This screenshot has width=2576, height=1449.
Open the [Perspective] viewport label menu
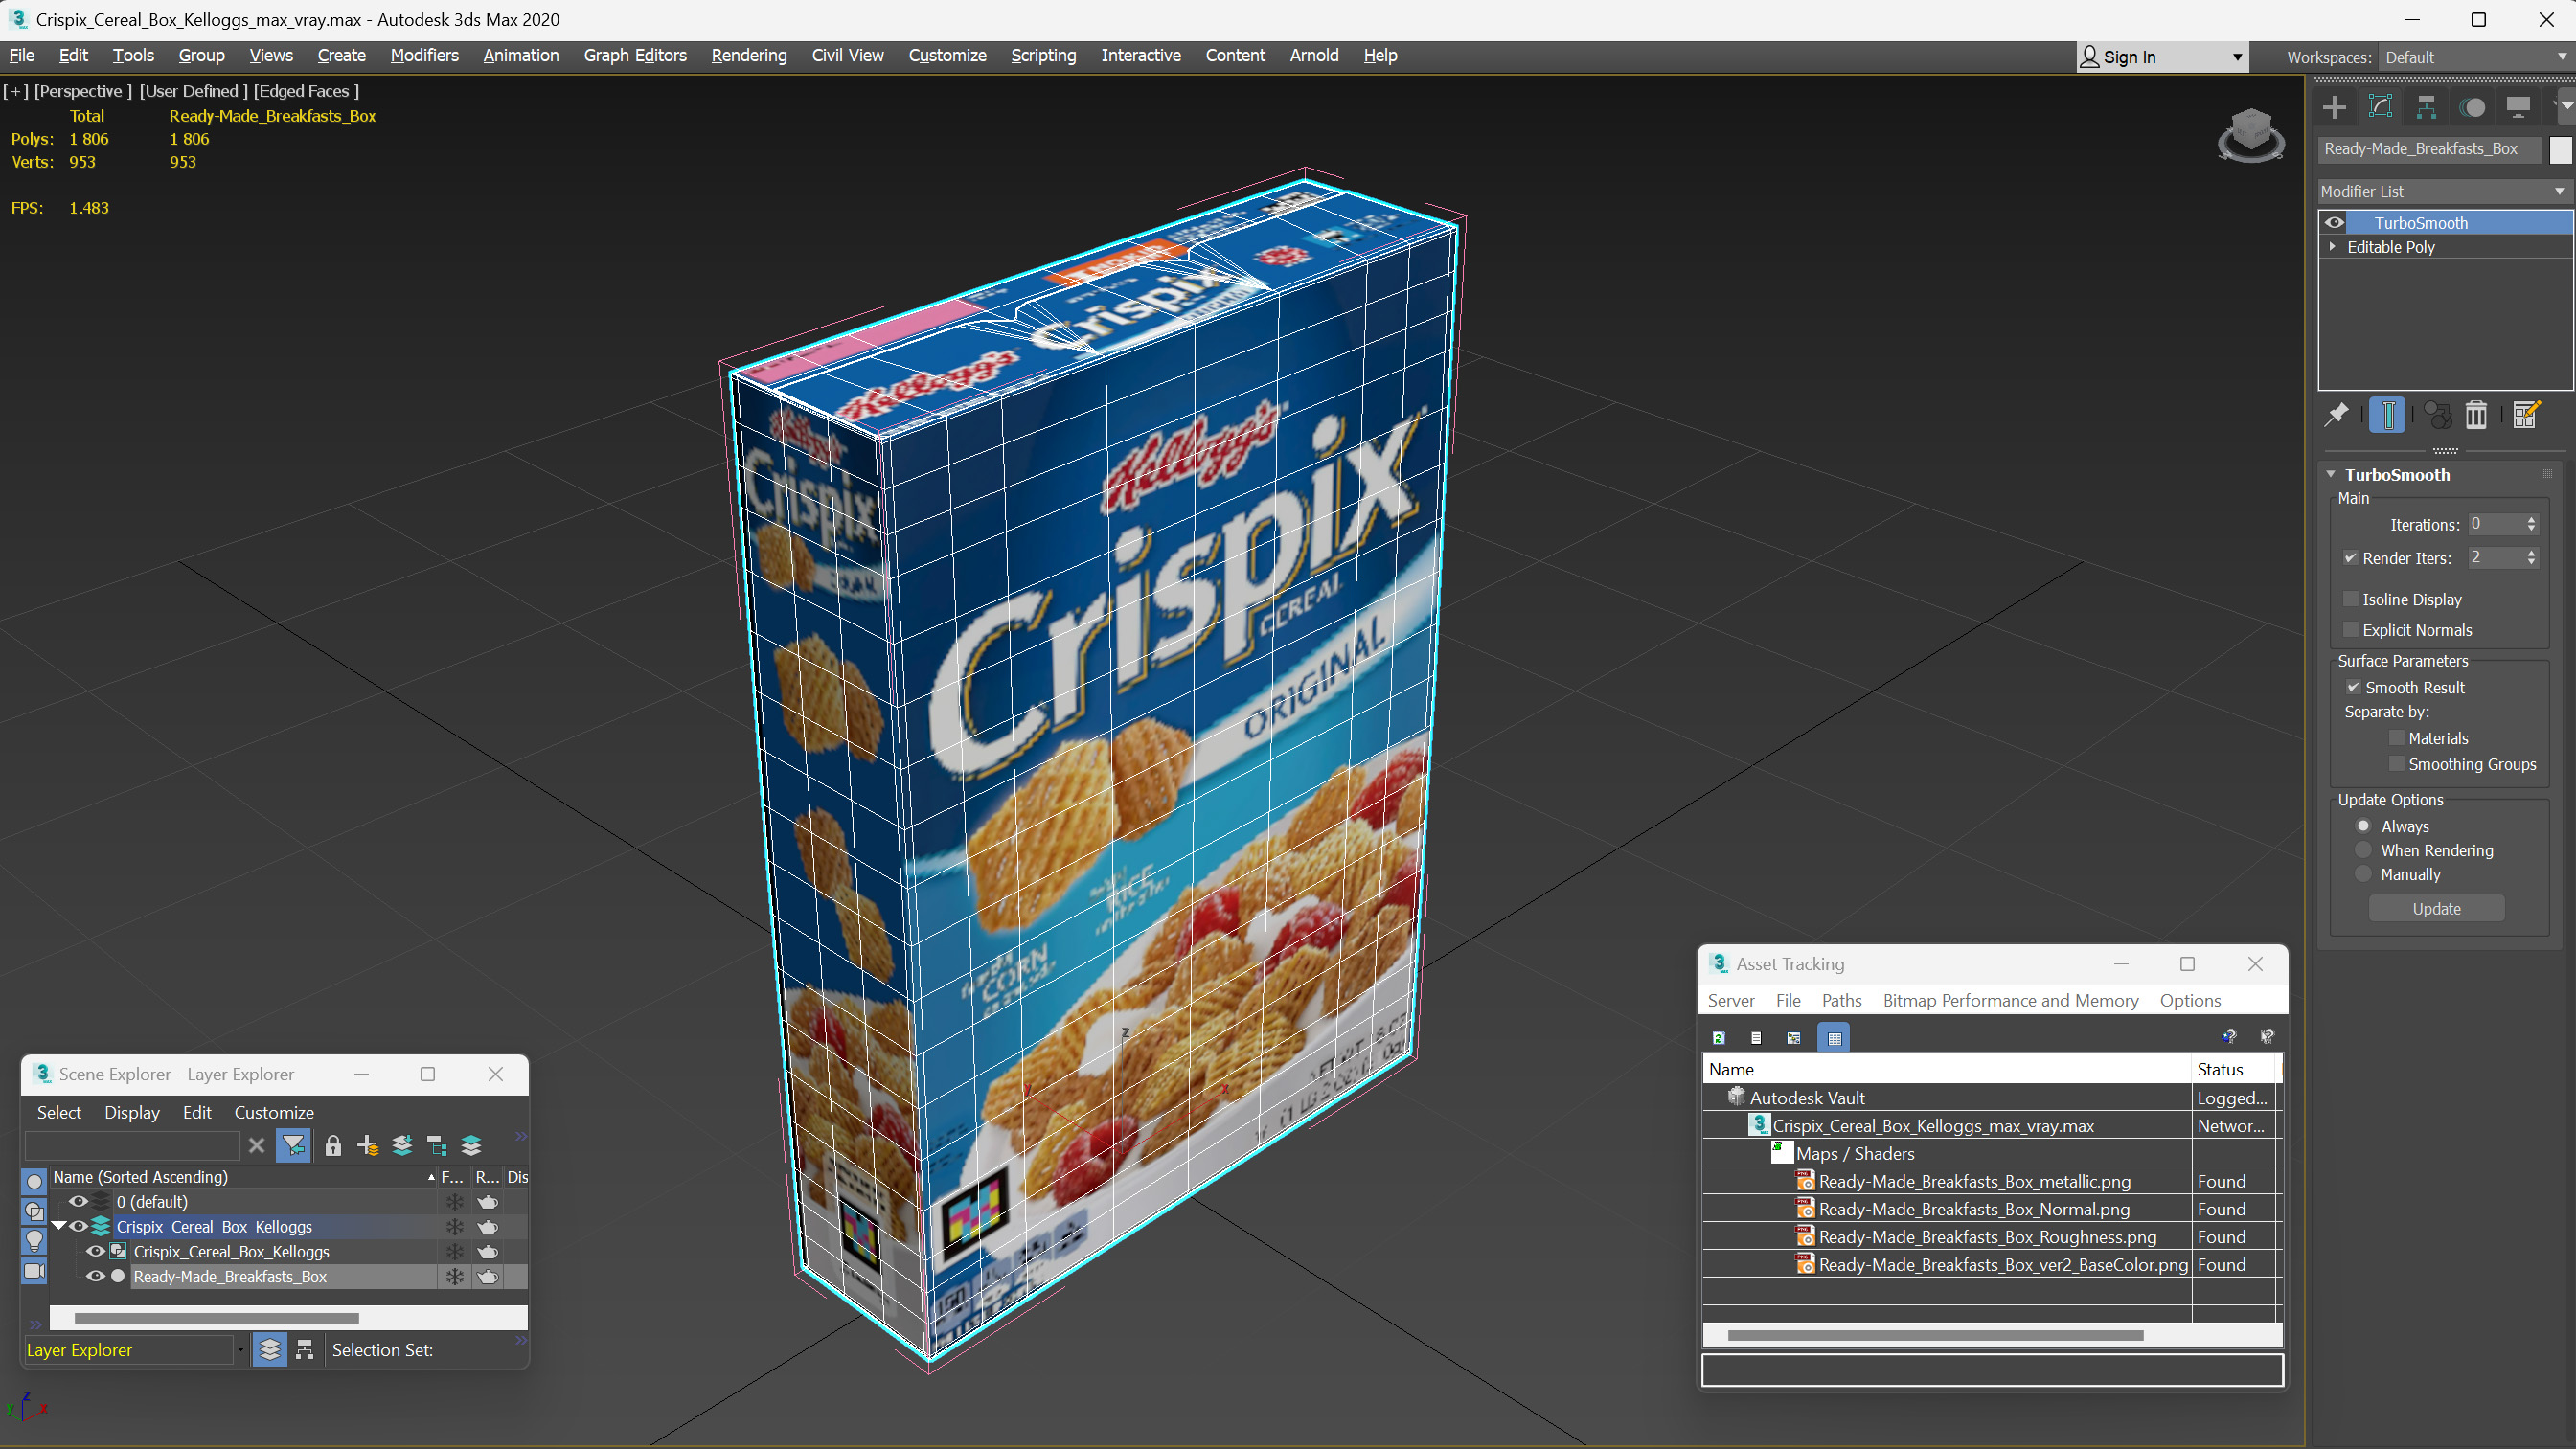[83, 91]
